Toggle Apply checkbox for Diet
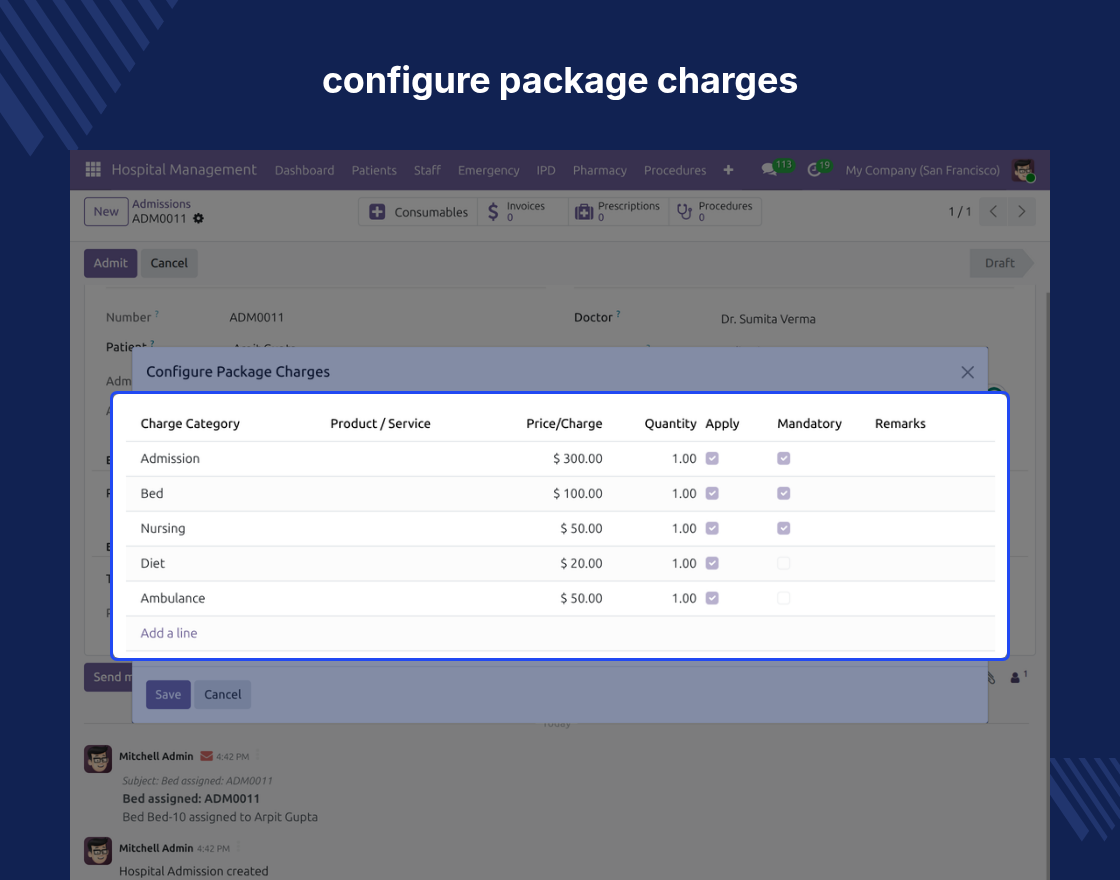Image resolution: width=1120 pixels, height=880 pixels. pyautogui.click(x=712, y=564)
